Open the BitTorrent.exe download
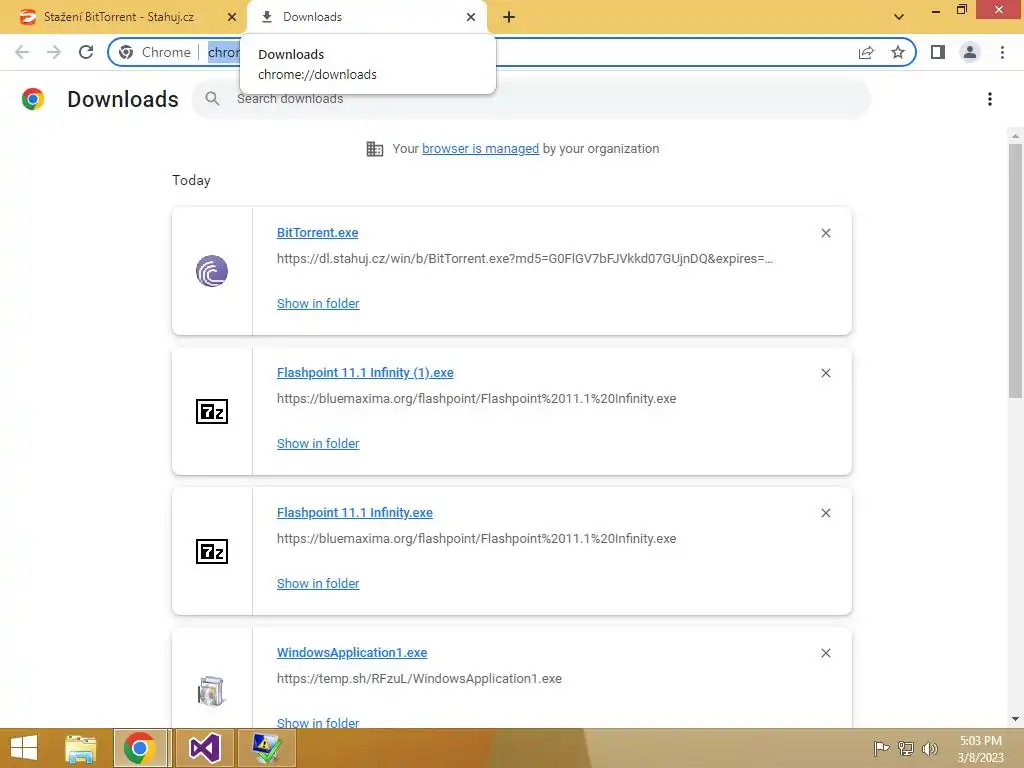 [317, 232]
